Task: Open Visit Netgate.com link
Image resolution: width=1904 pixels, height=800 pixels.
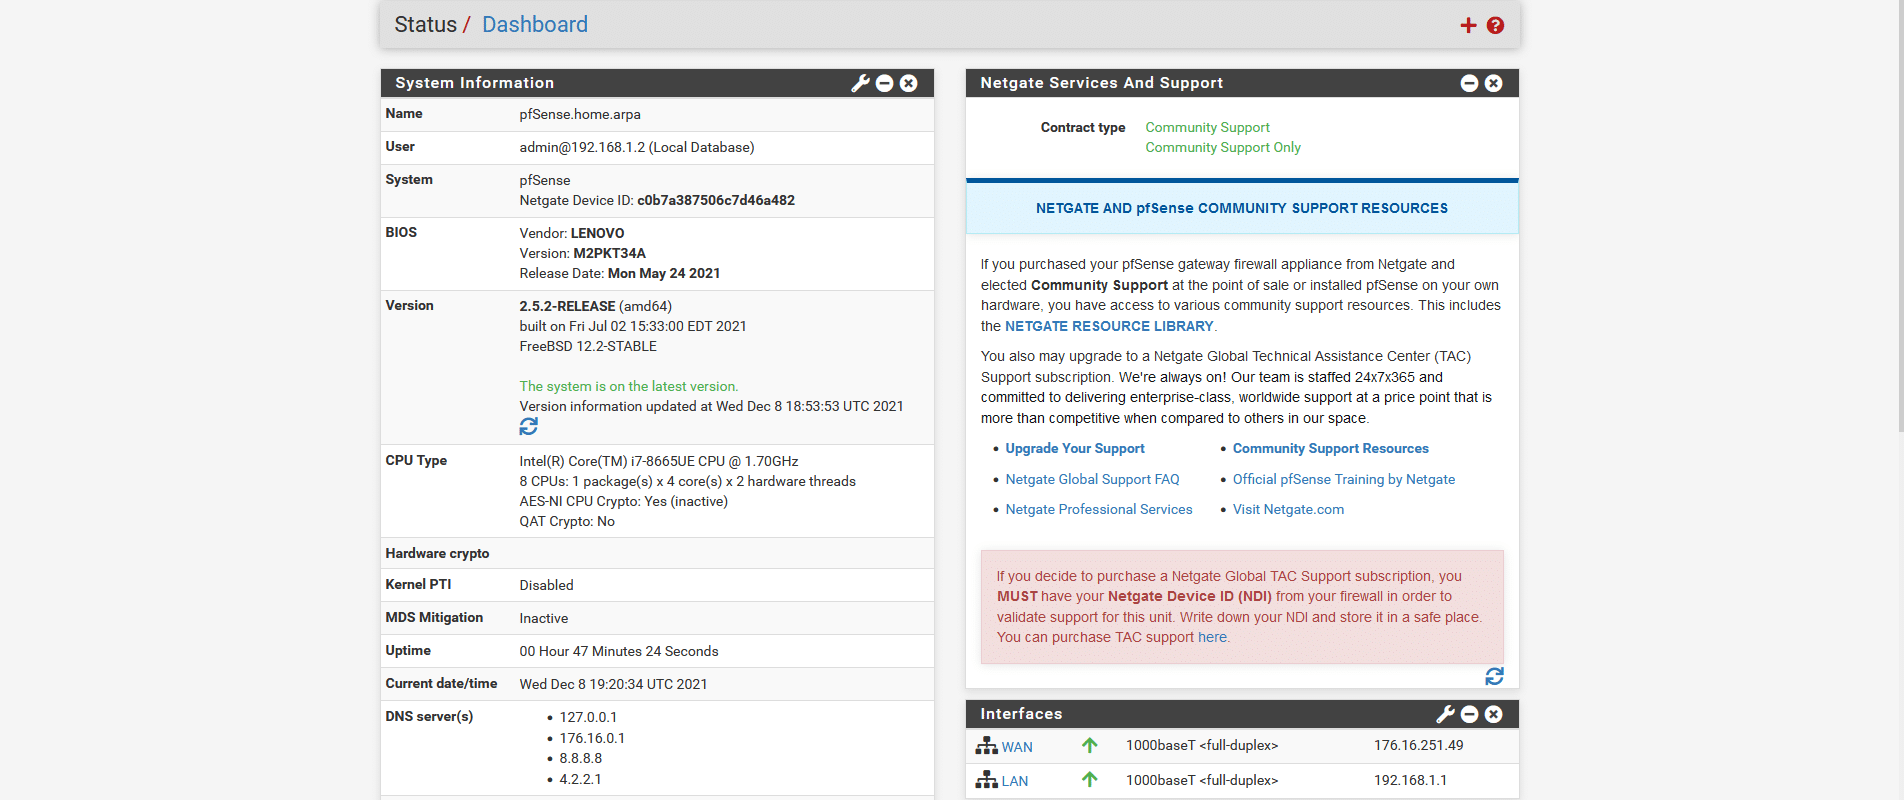Action: (1288, 510)
